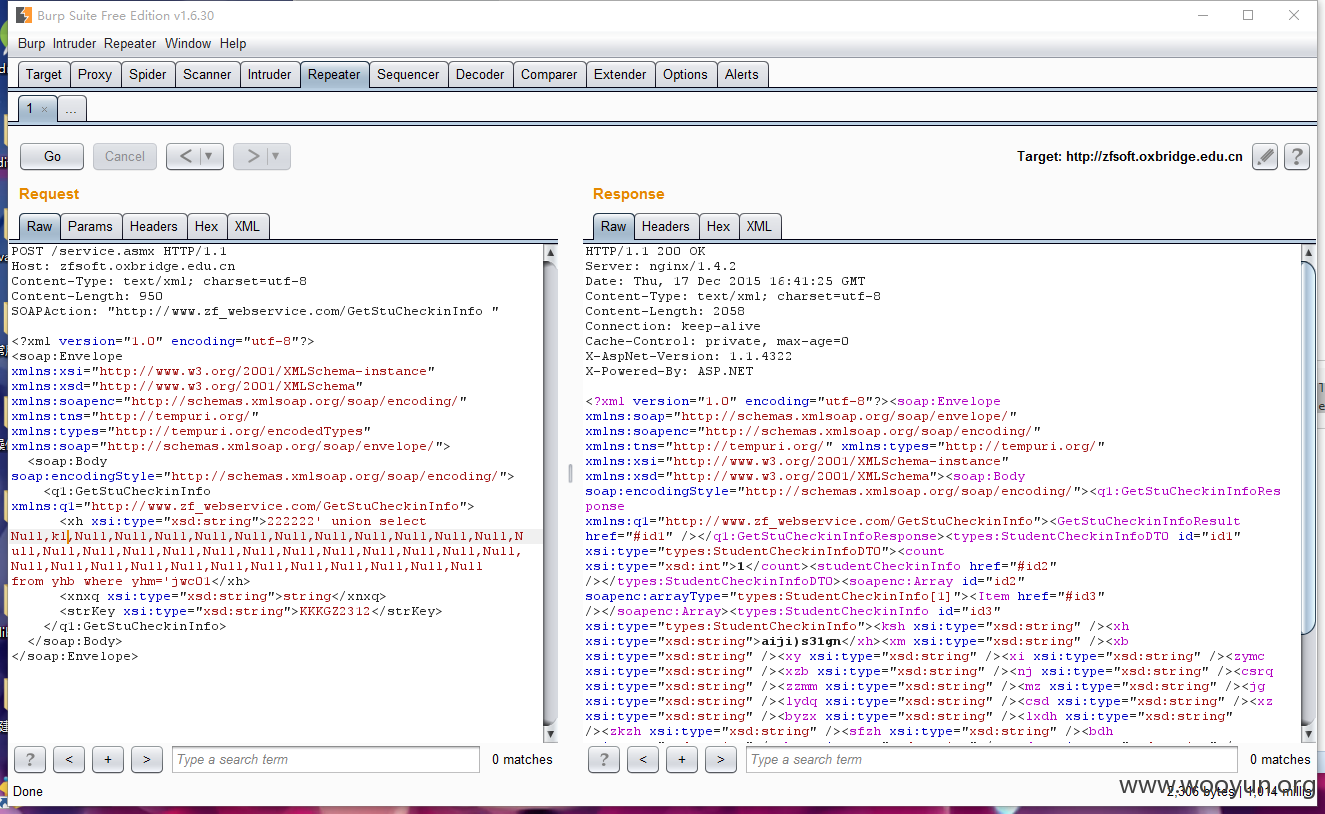Click the request pane vertical scrollbar

coord(551,493)
